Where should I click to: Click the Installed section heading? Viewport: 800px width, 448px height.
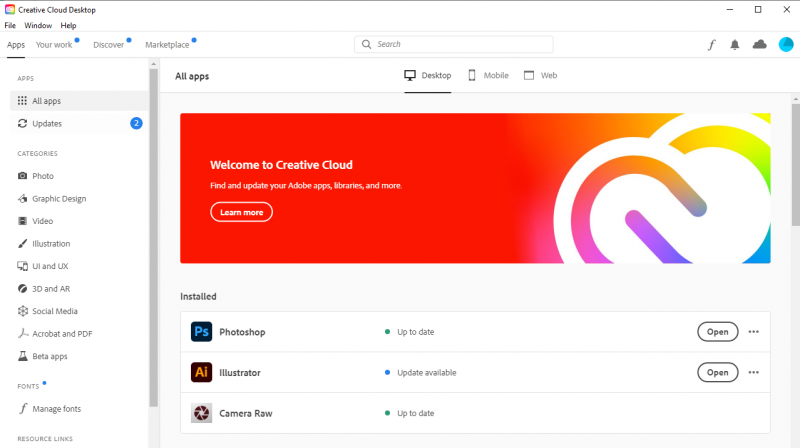pos(198,296)
